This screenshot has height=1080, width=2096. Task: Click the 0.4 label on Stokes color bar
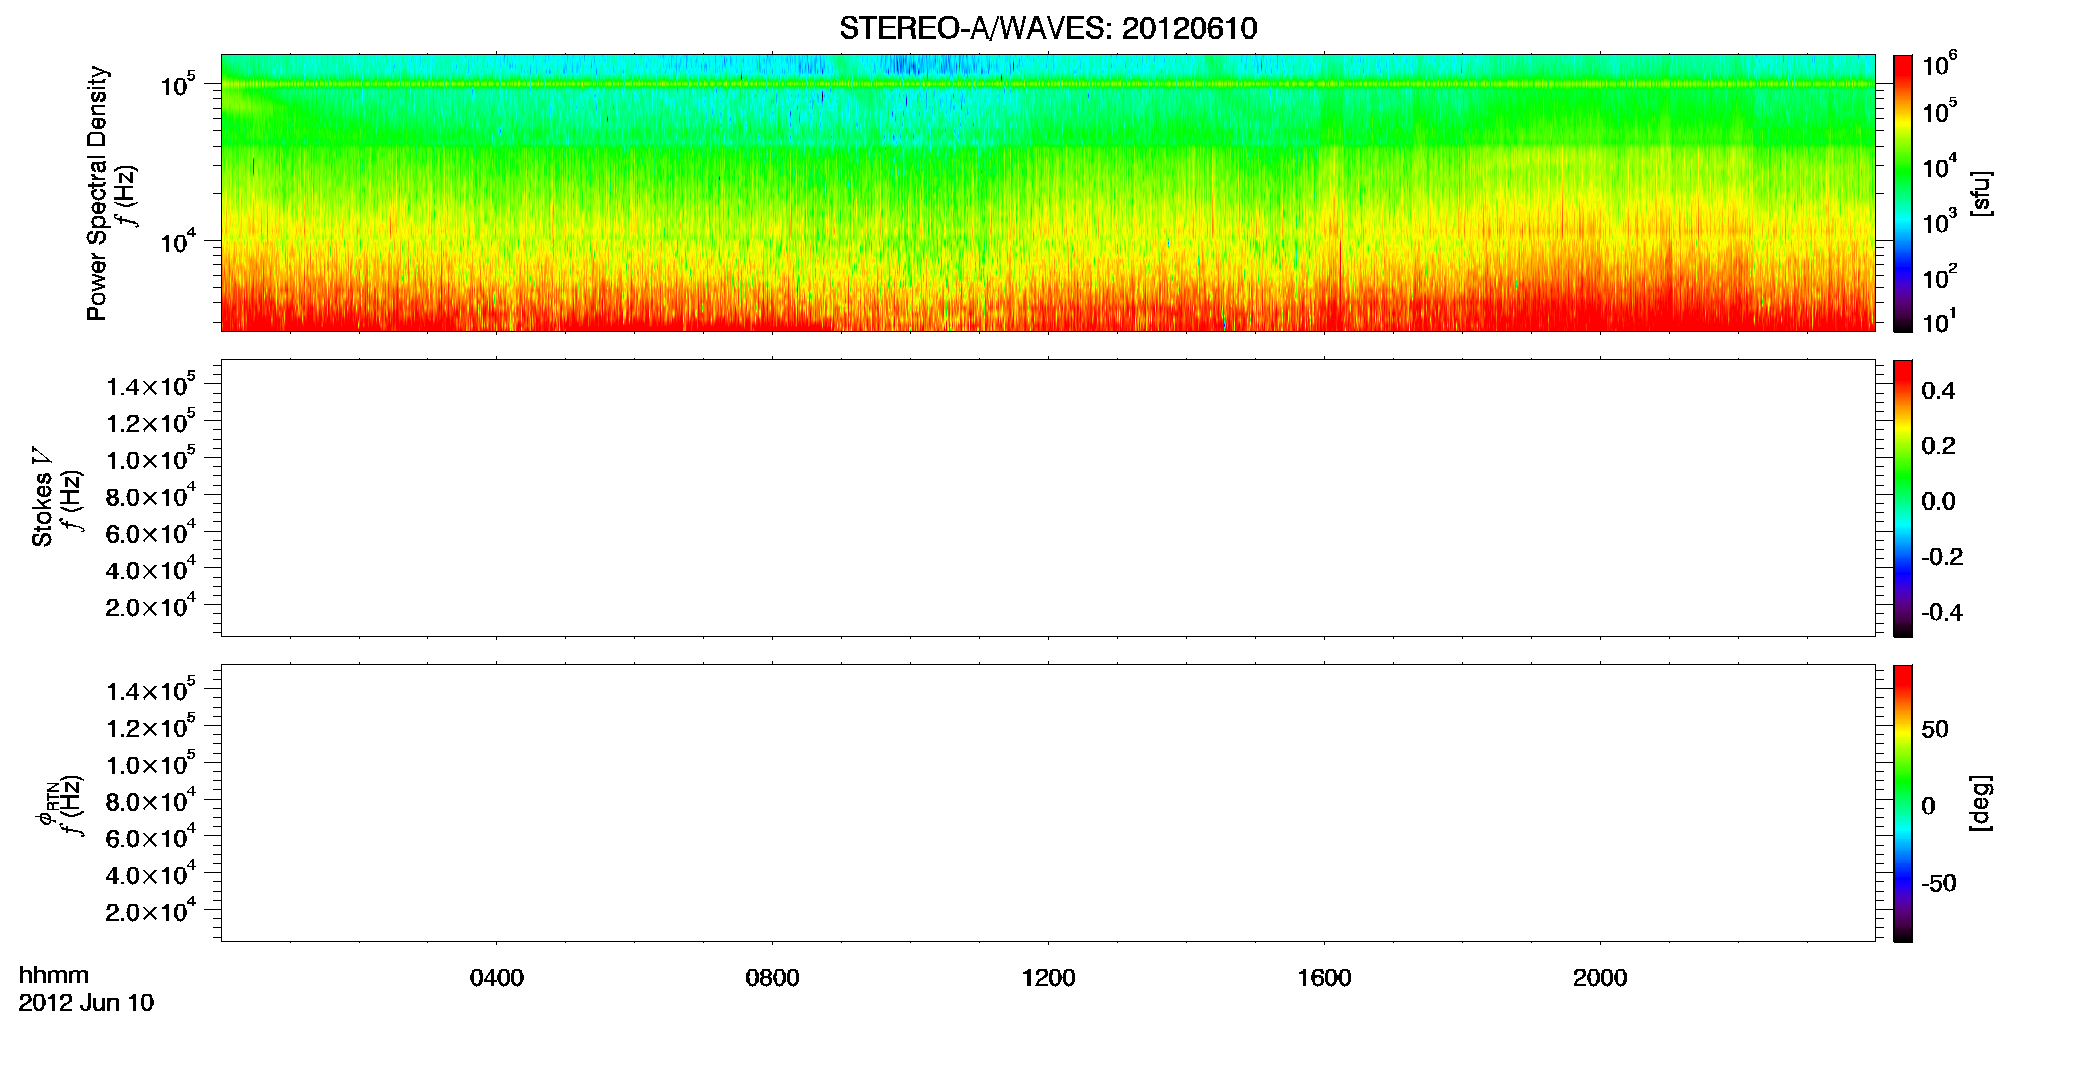tap(1938, 390)
